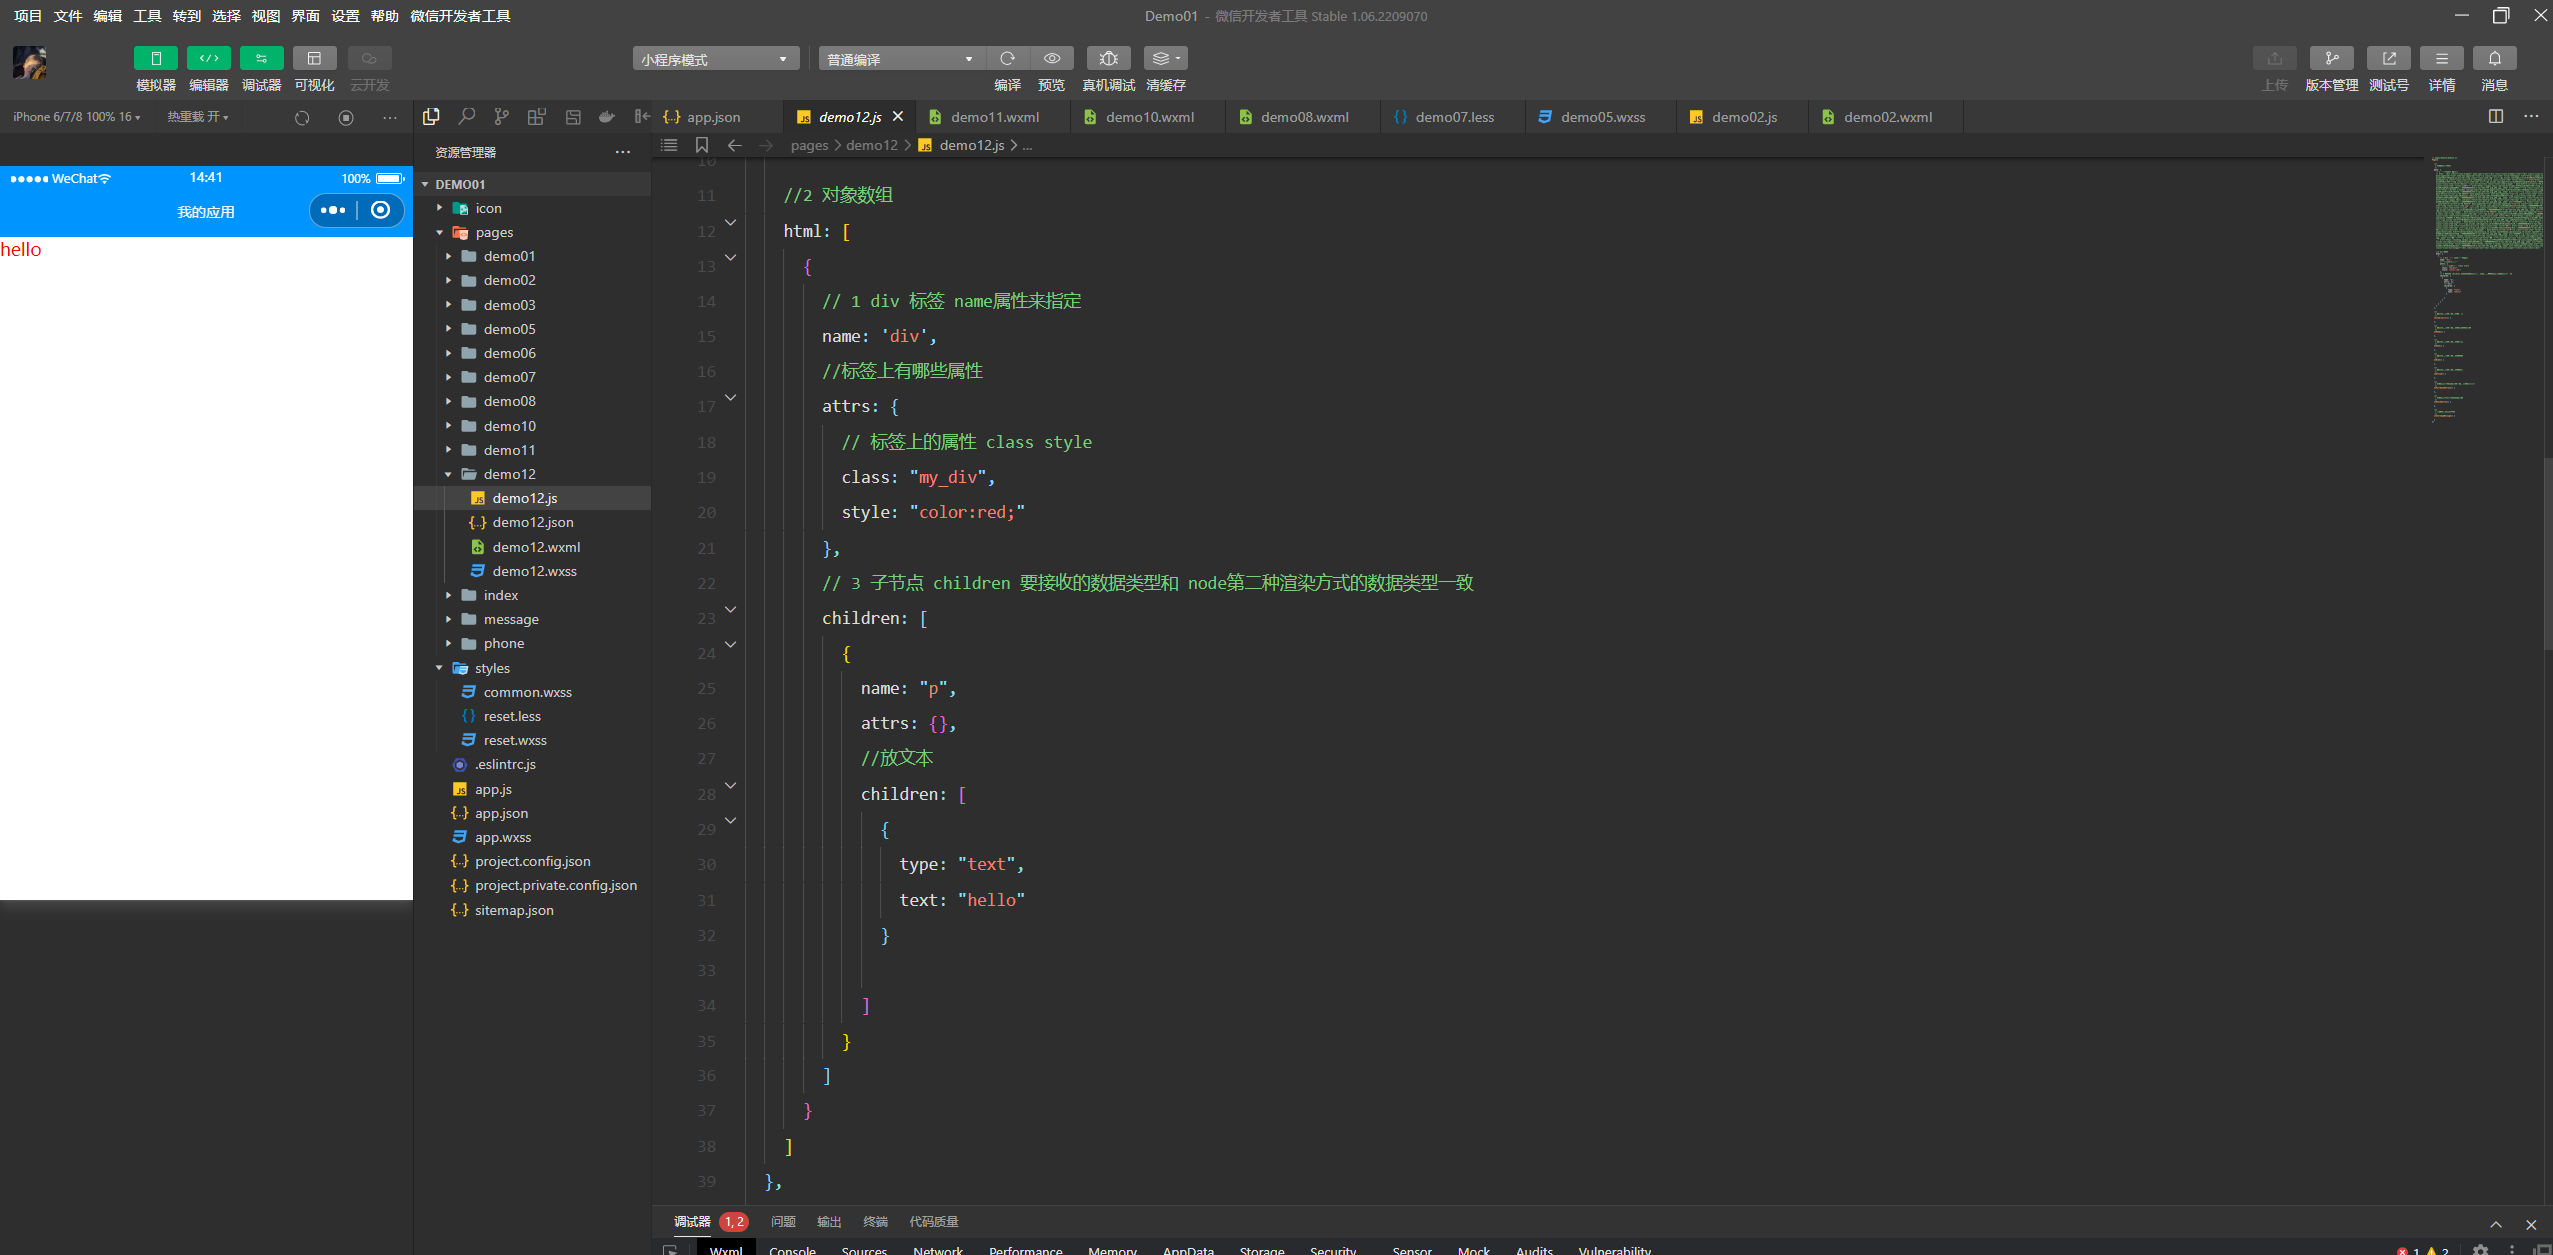Click version management (版本管理) icon
This screenshot has height=1255, width=2553.
coord(2331,59)
